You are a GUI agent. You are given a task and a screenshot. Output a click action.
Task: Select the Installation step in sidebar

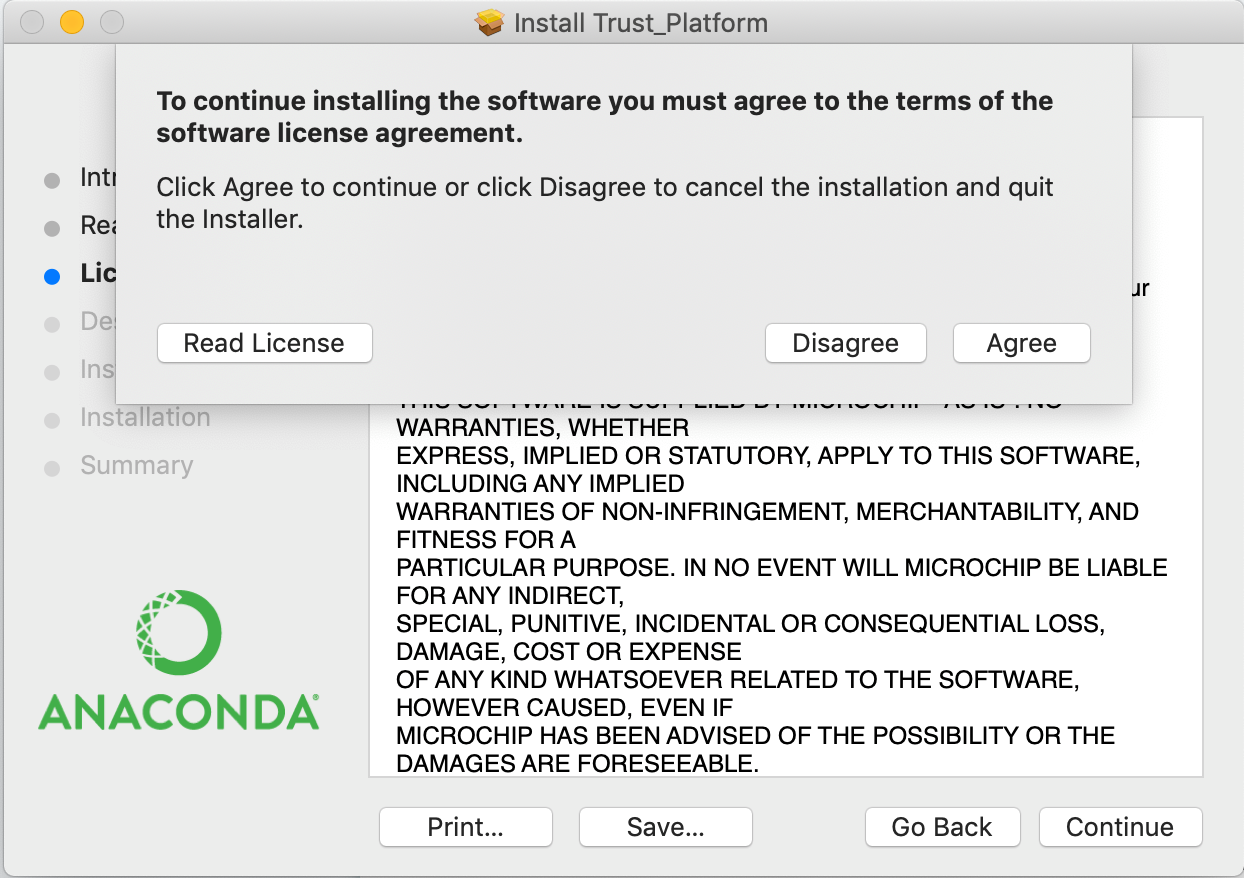tap(145, 417)
